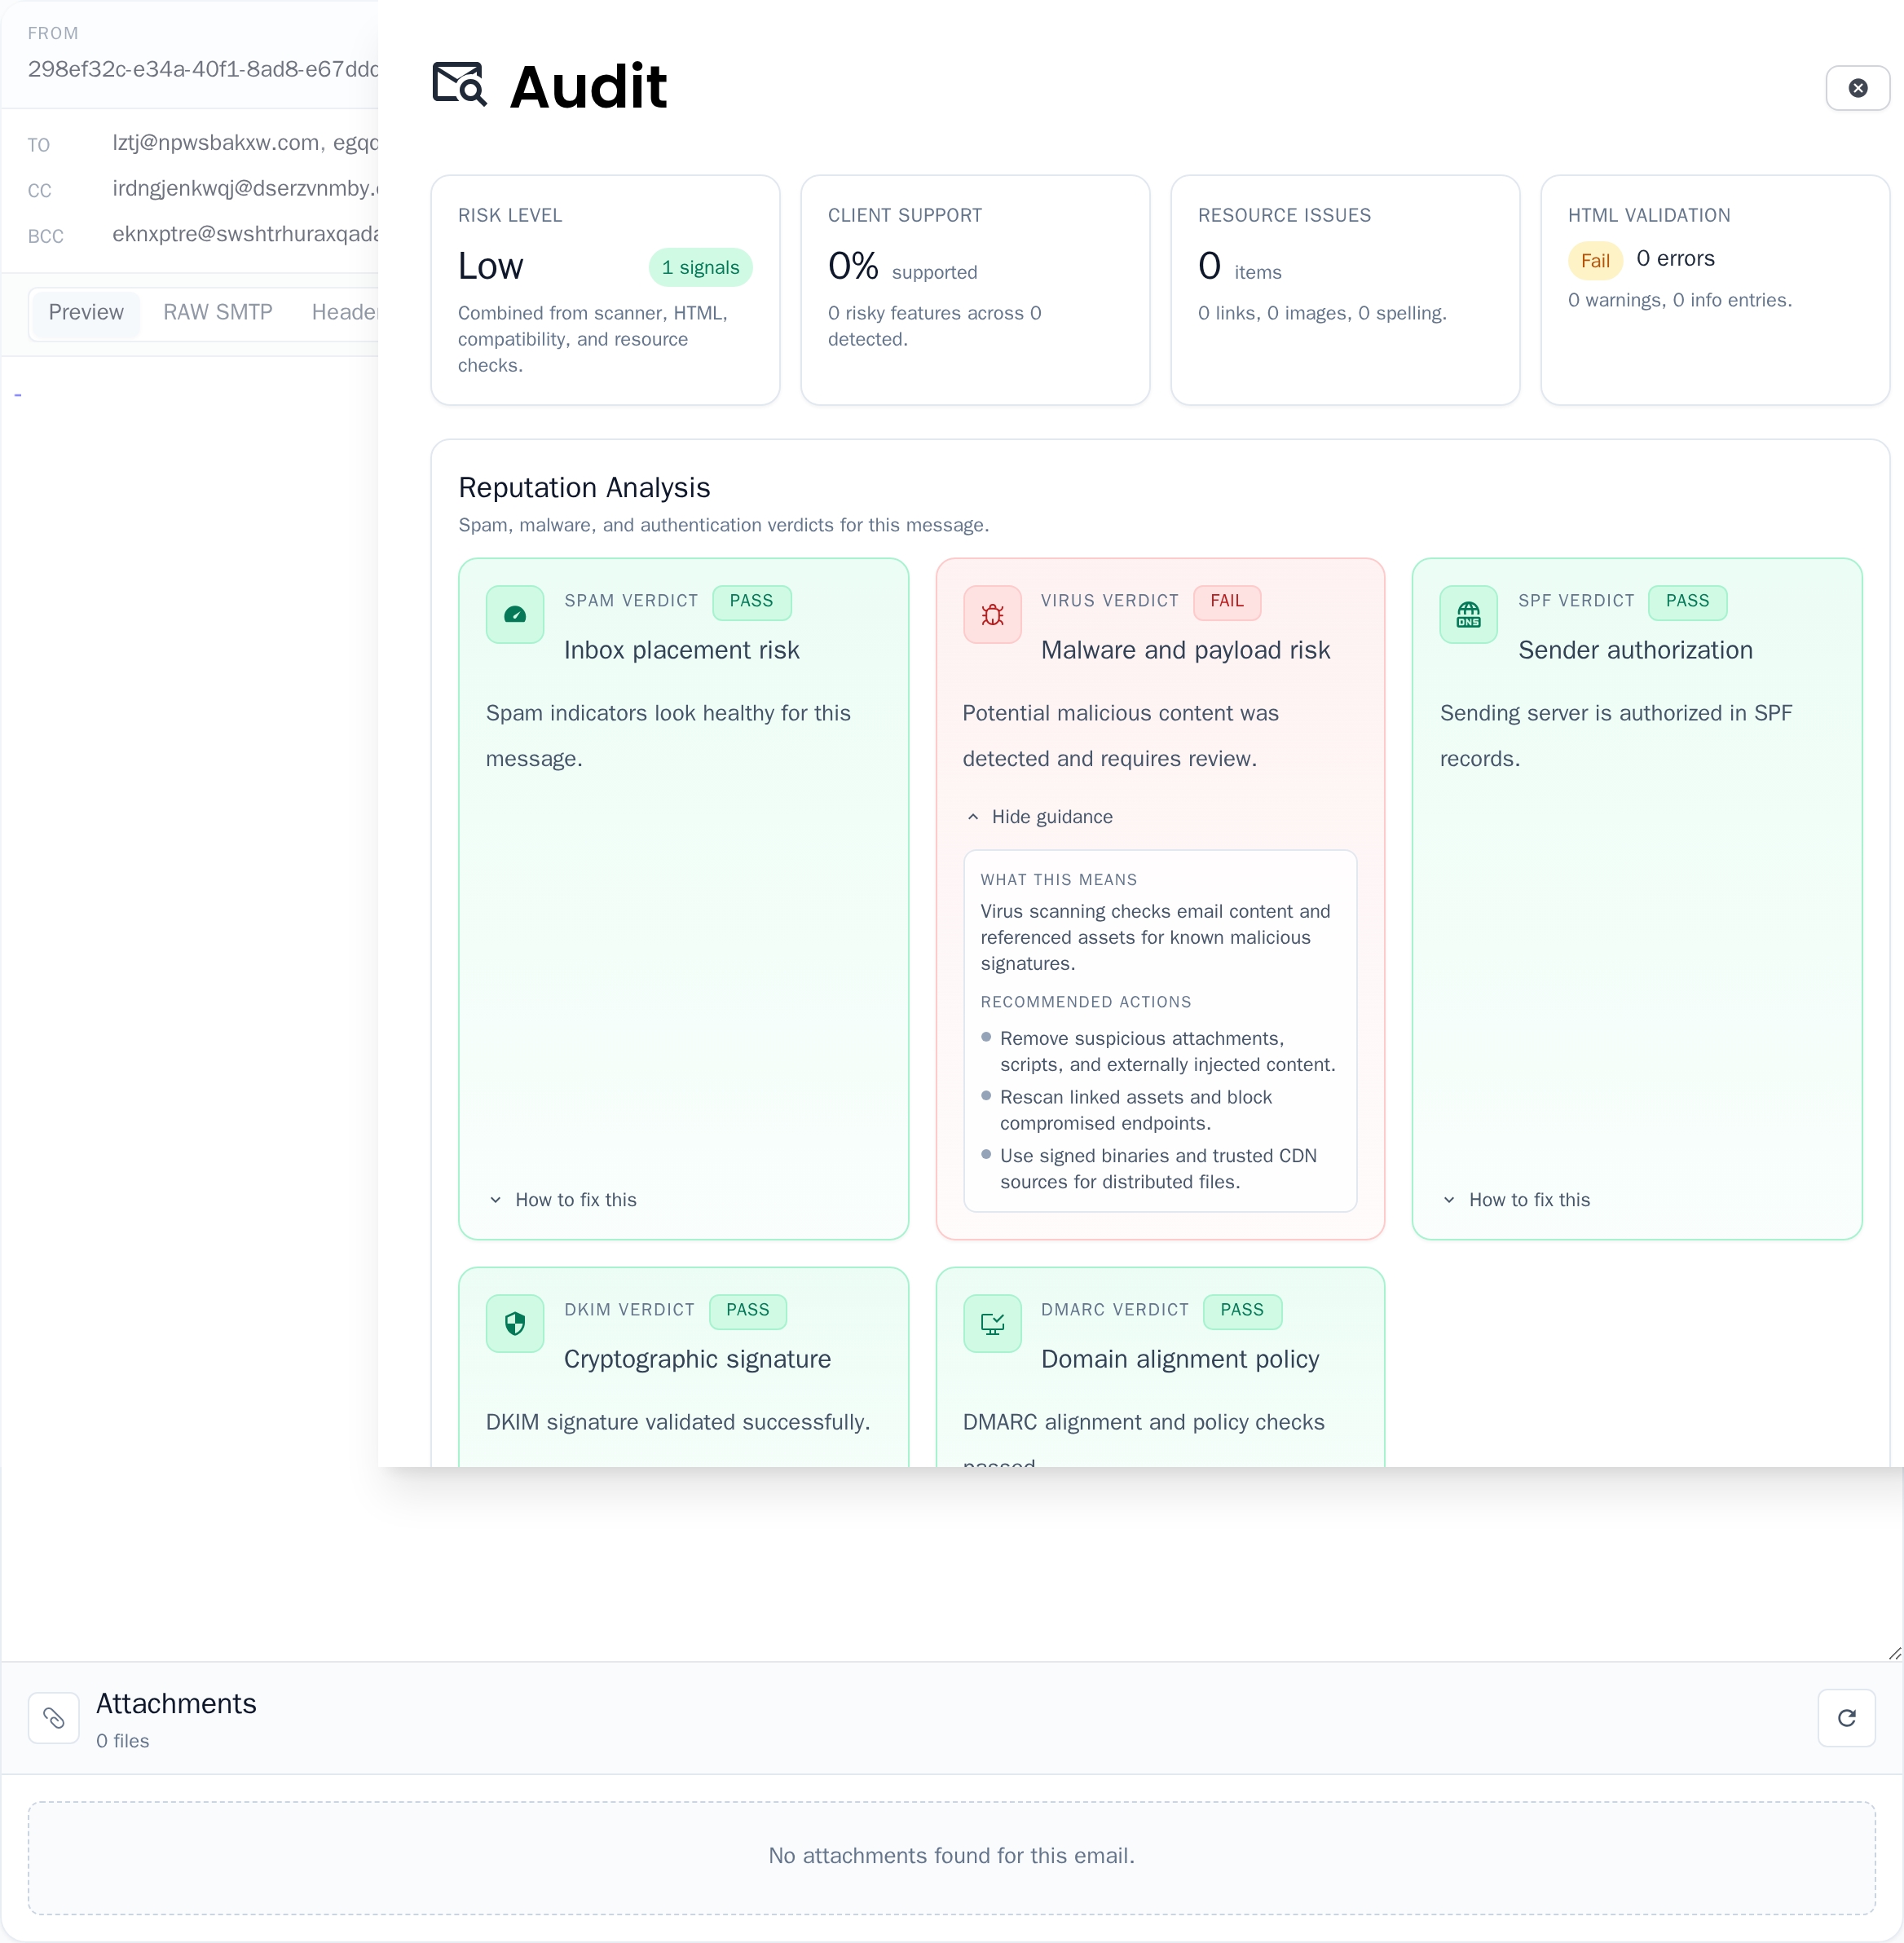Click the virus verdict FAIL badge
1904x1943 pixels.
point(1226,601)
